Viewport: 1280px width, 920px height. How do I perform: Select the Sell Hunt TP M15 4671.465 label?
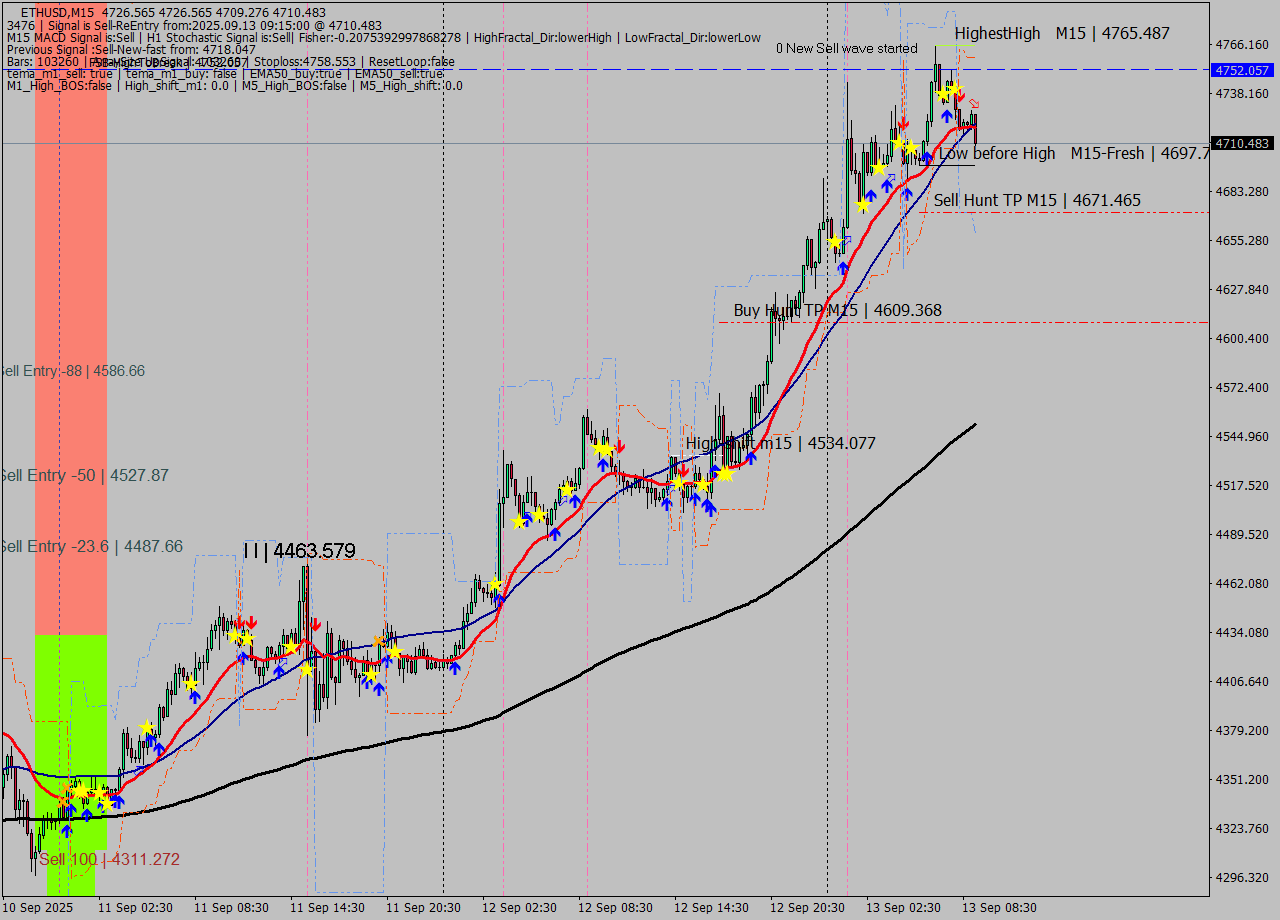pos(1037,200)
